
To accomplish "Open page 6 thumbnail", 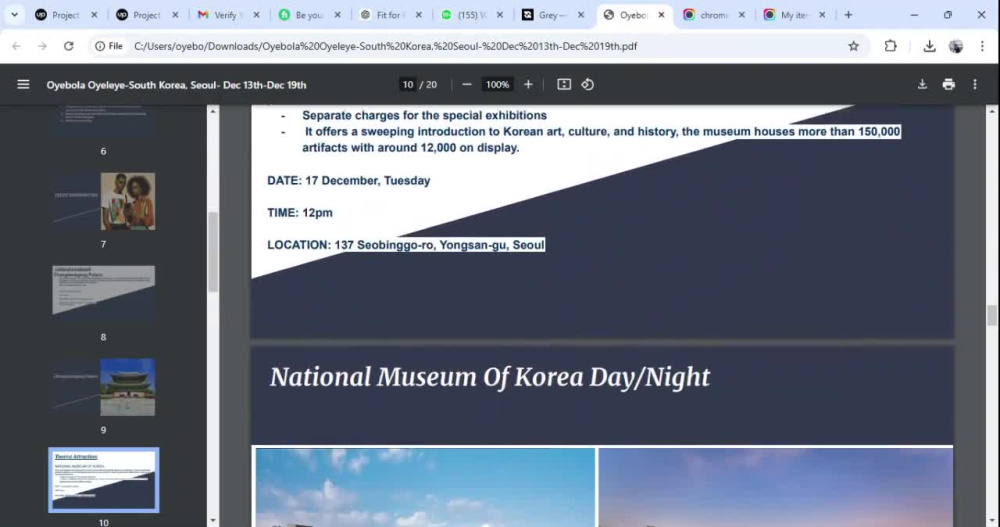I will 103,119.
